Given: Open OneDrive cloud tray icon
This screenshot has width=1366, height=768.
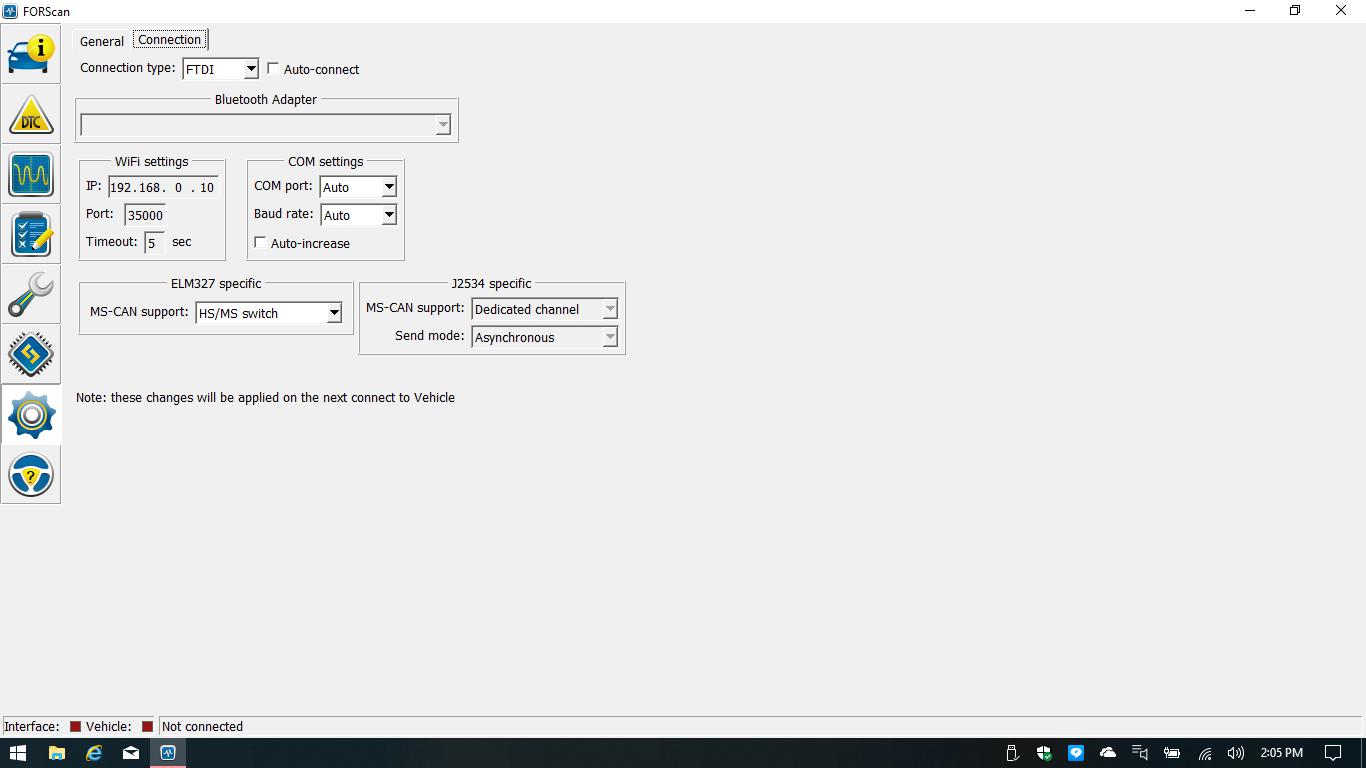Looking at the screenshot, I should click(x=1108, y=753).
